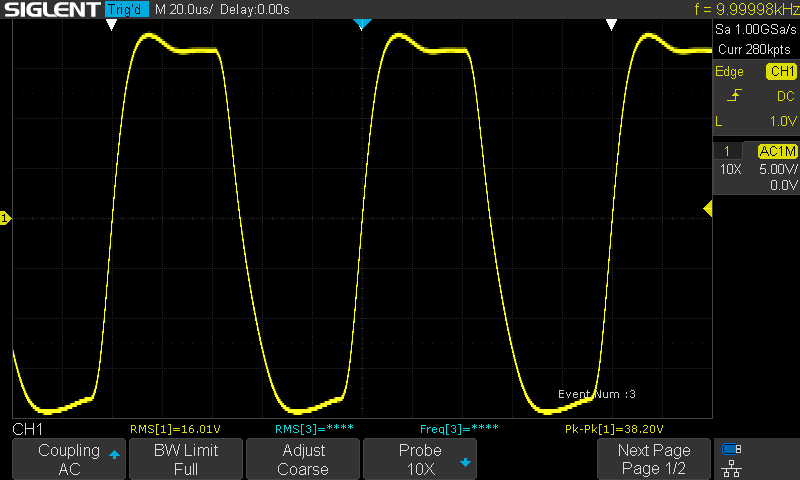Click the SIGLENT logo
This screenshot has width=800, height=480.
52,9
